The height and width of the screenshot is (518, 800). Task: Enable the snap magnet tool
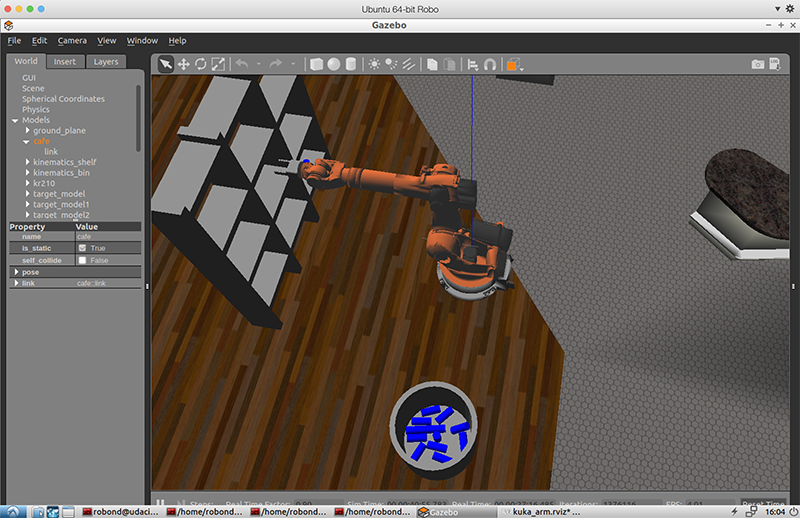pos(490,65)
